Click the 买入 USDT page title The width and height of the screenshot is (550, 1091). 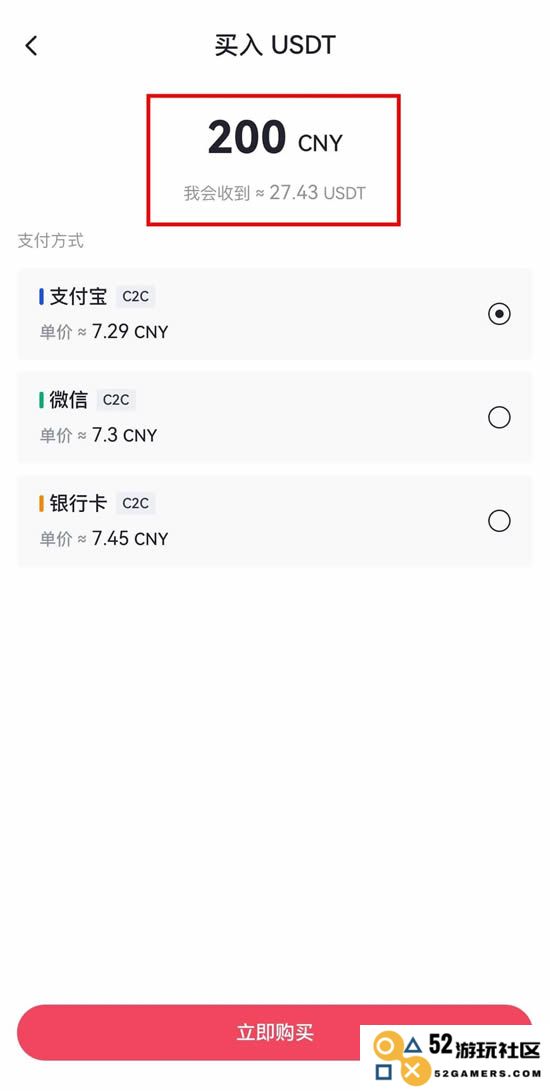click(275, 46)
